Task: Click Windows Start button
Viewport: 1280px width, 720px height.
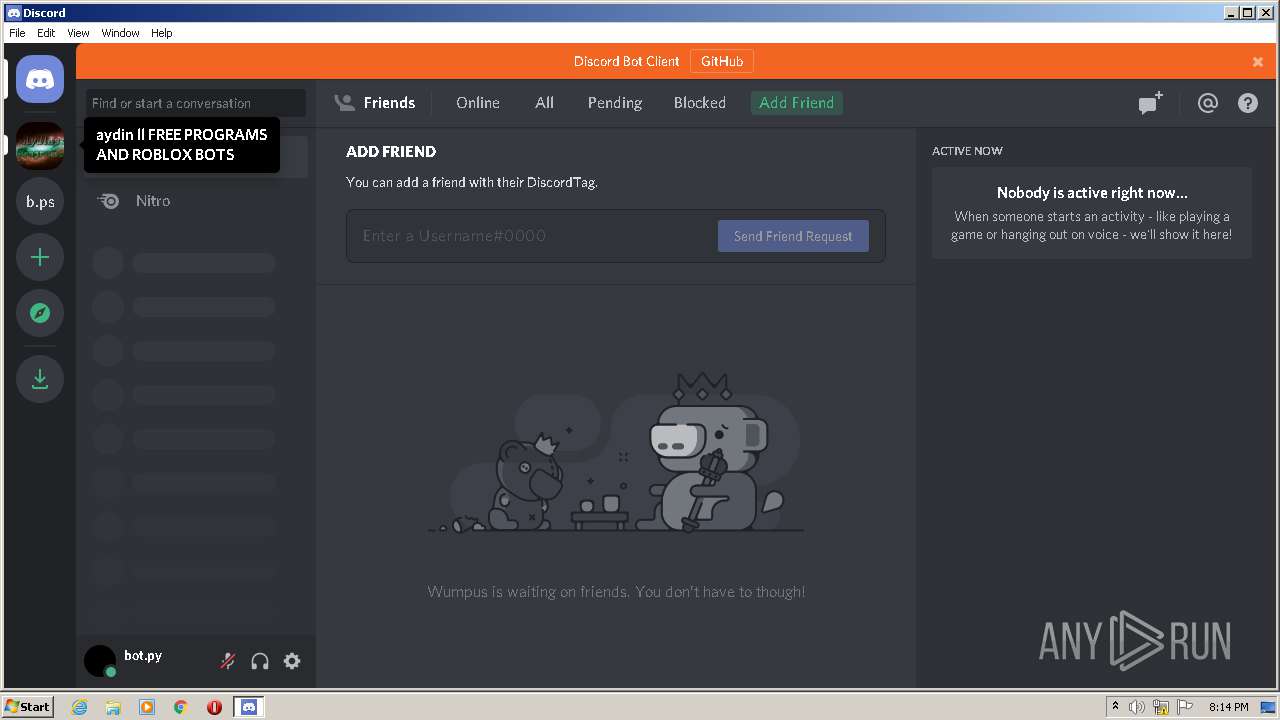Action: [27, 707]
